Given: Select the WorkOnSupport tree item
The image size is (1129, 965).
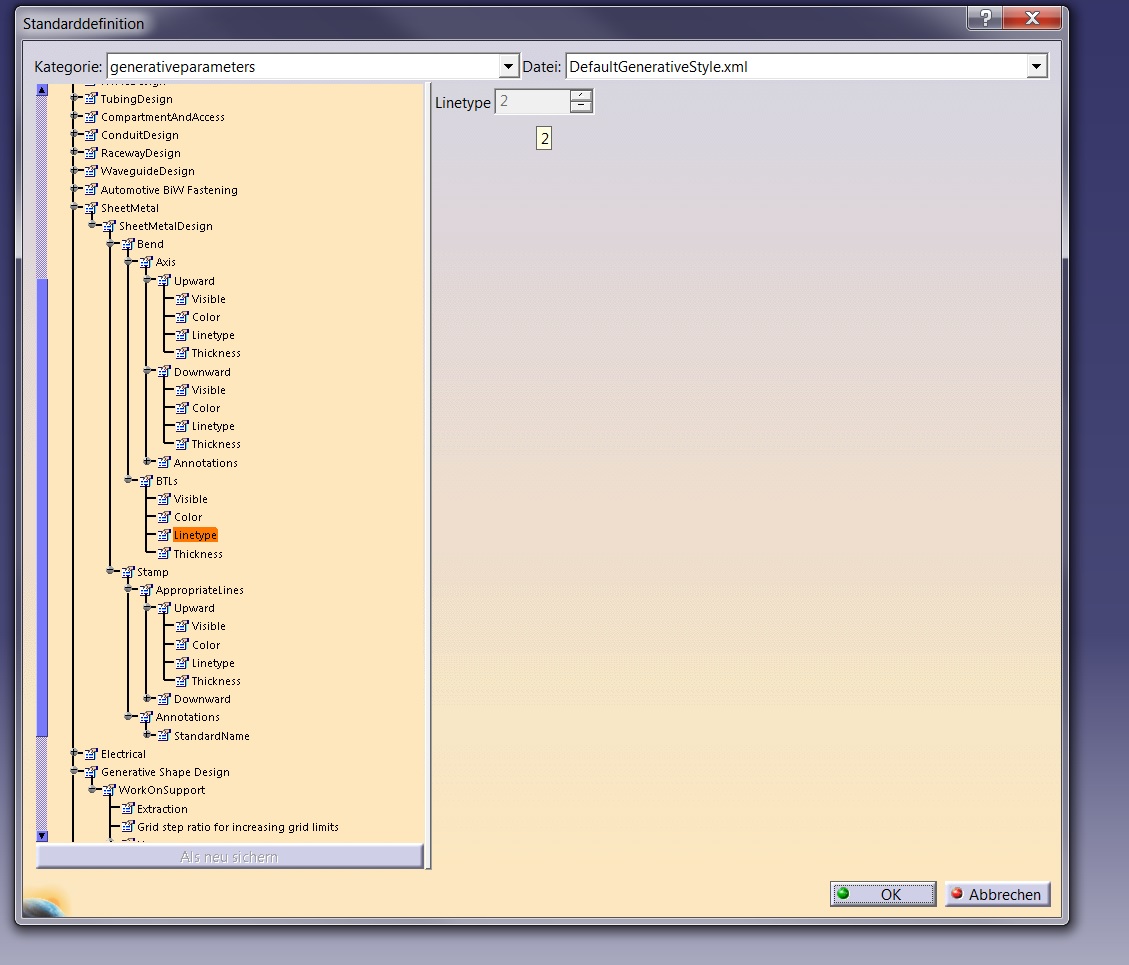Looking at the screenshot, I should pos(162,790).
